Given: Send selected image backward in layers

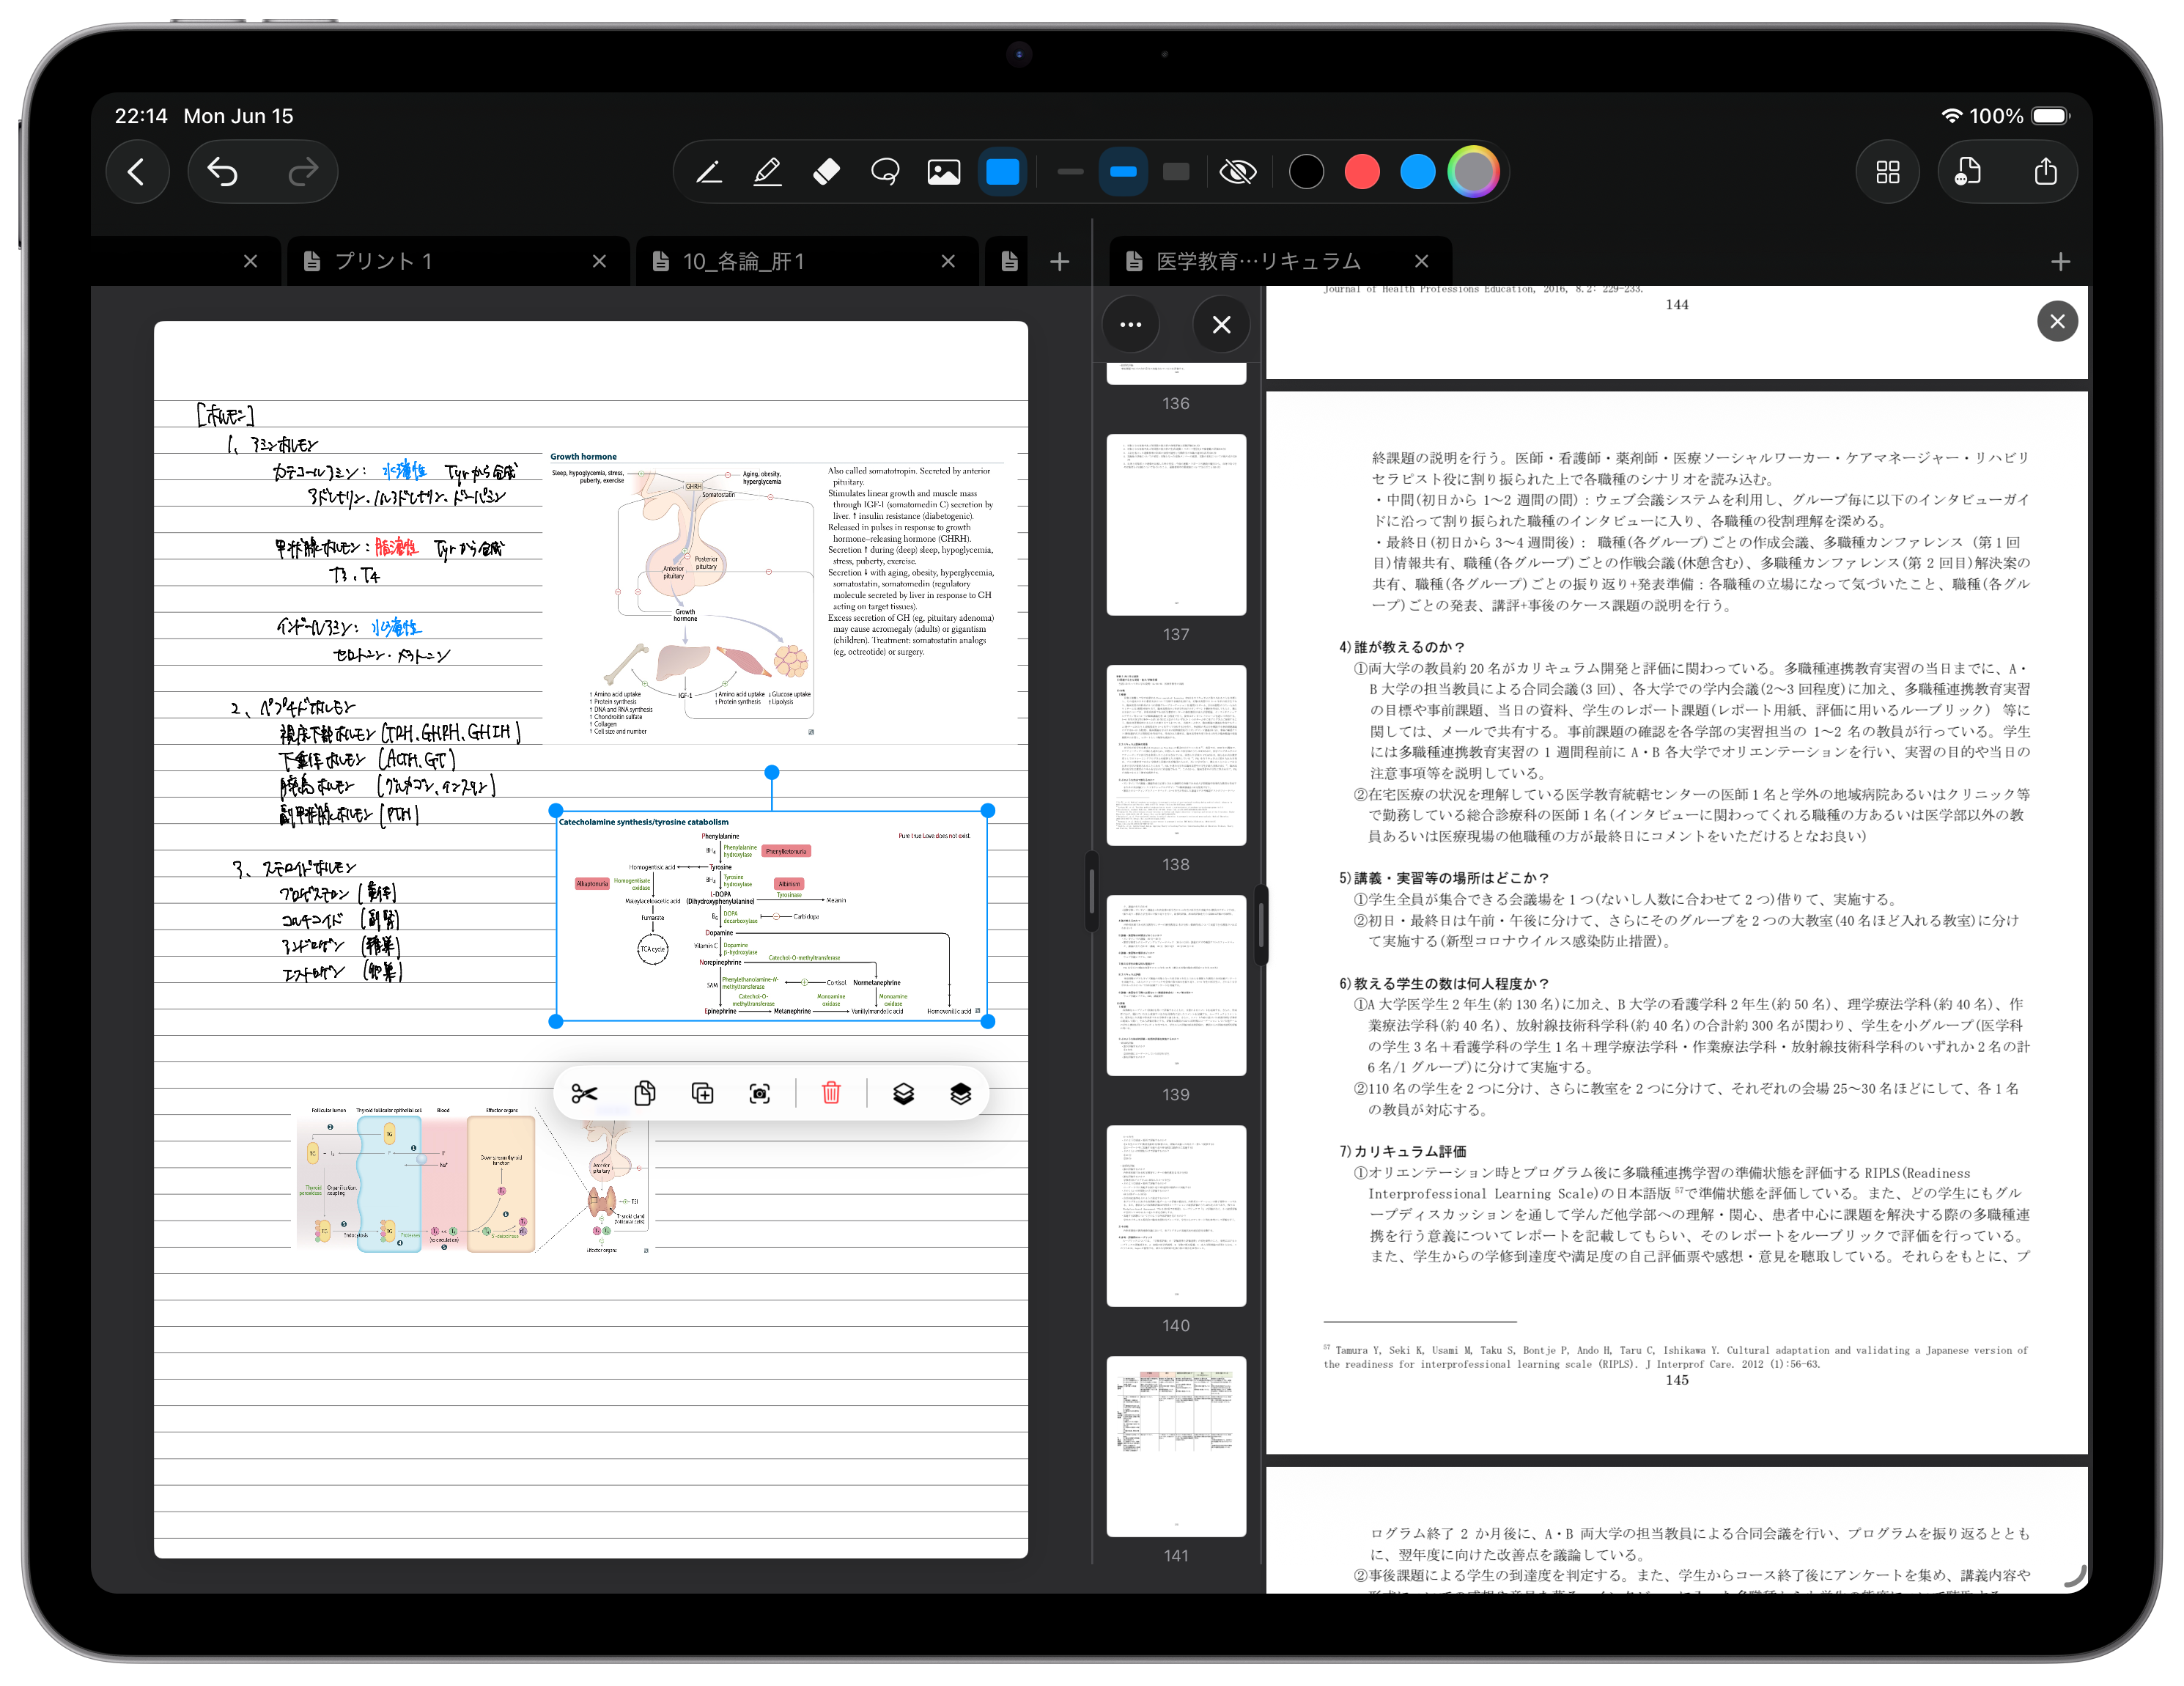Looking at the screenshot, I should [x=903, y=1093].
